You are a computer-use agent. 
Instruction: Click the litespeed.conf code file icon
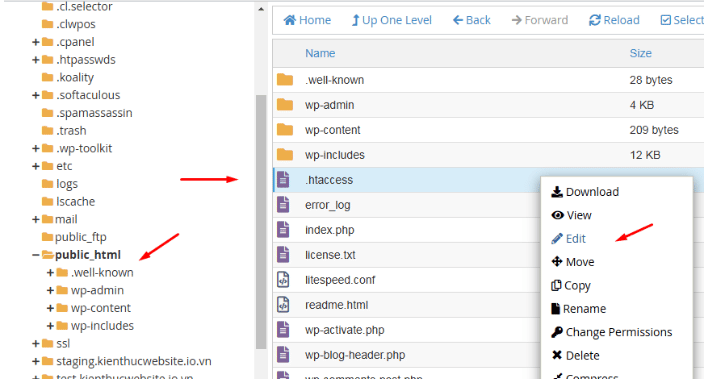point(283,280)
